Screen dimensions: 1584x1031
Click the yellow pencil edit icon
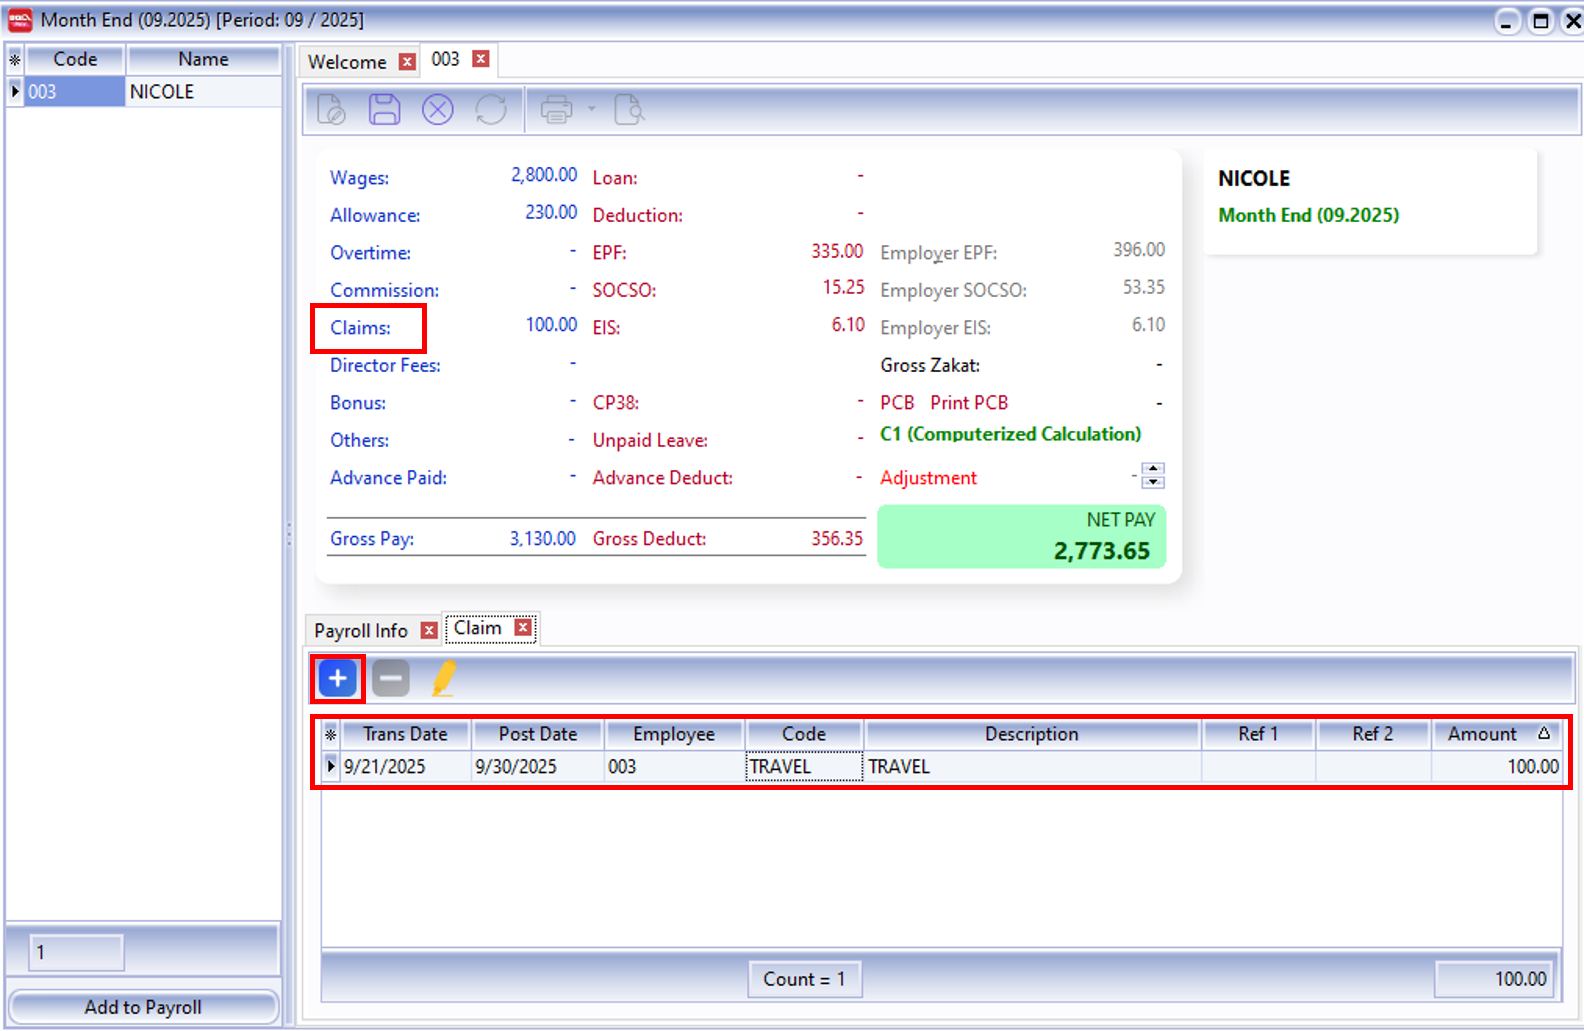(444, 678)
